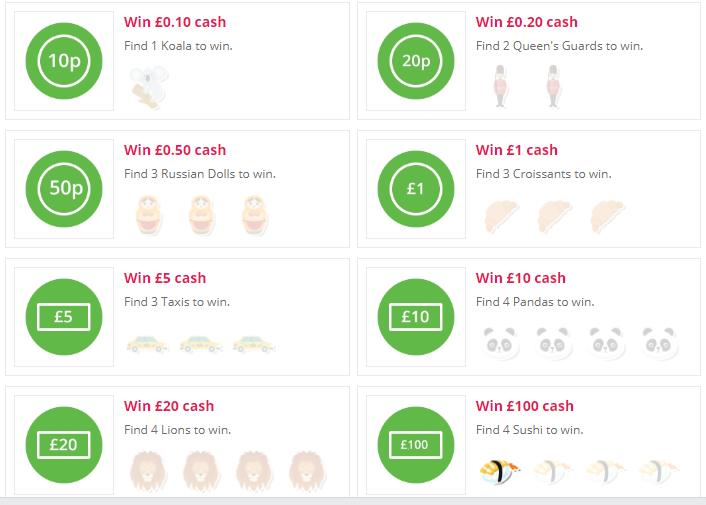Image resolution: width=706 pixels, height=505 pixels.
Task: Click the 'Win £5 cash' heading
Action: tap(165, 278)
